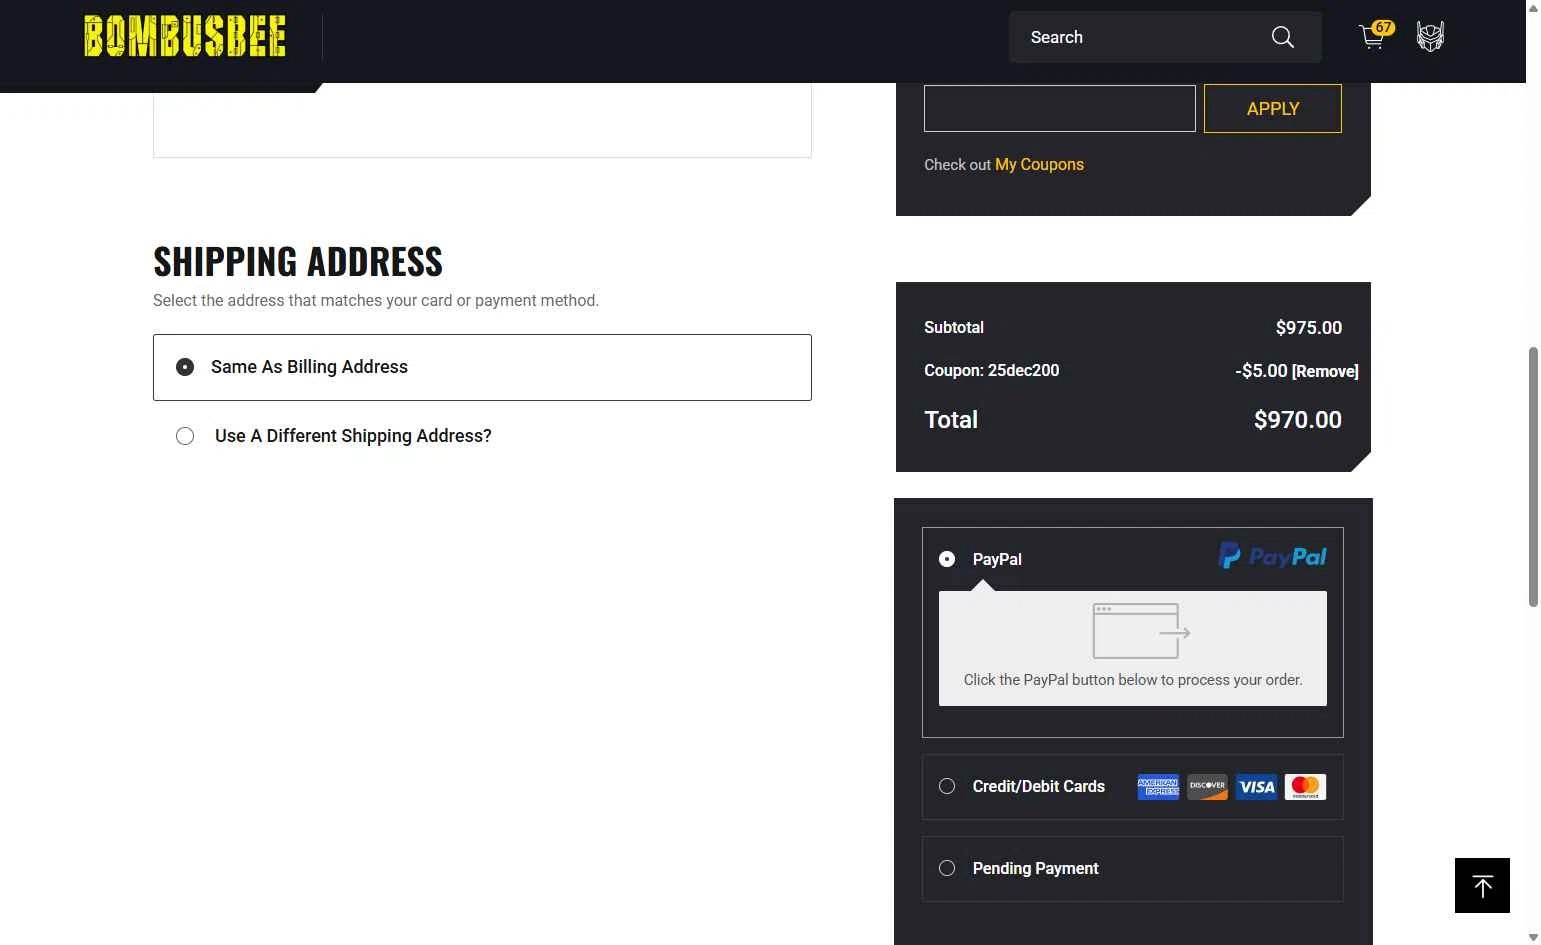Select Same As Billing Address option

pyautogui.click(x=482, y=367)
